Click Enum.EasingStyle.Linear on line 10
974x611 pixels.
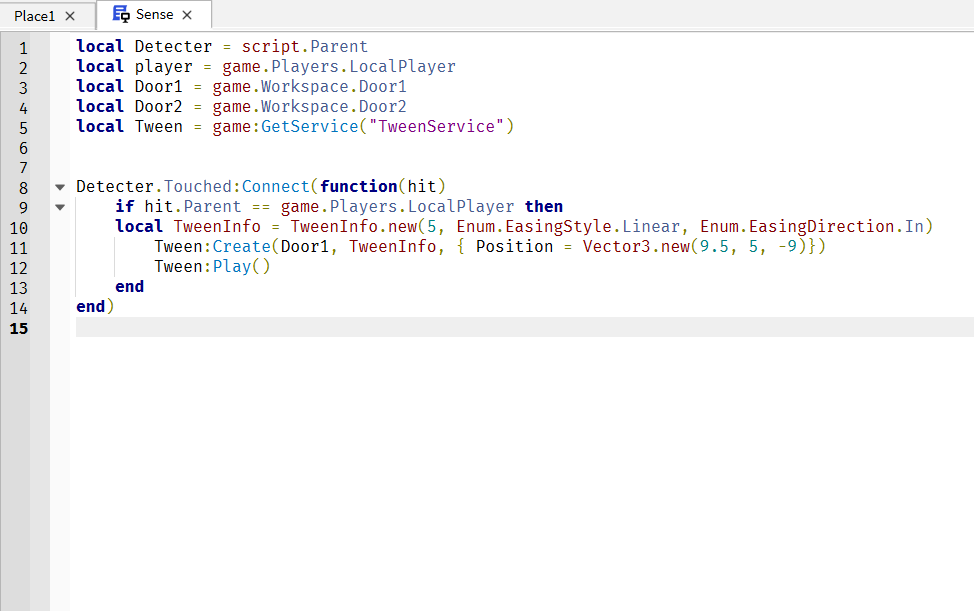coord(568,226)
